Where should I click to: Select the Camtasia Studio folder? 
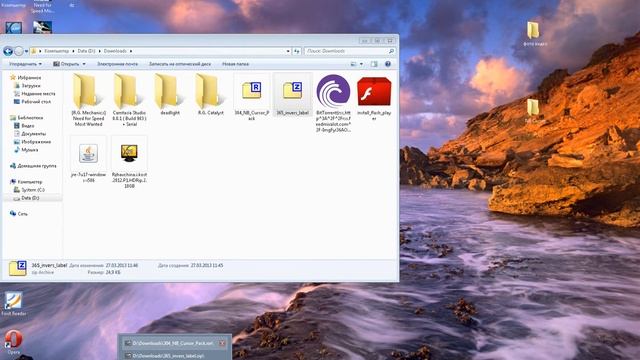click(x=129, y=100)
